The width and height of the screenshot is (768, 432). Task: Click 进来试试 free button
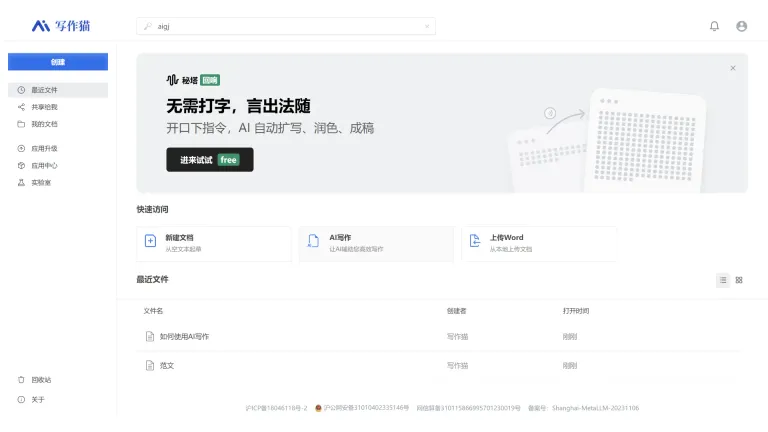point(210,160)
